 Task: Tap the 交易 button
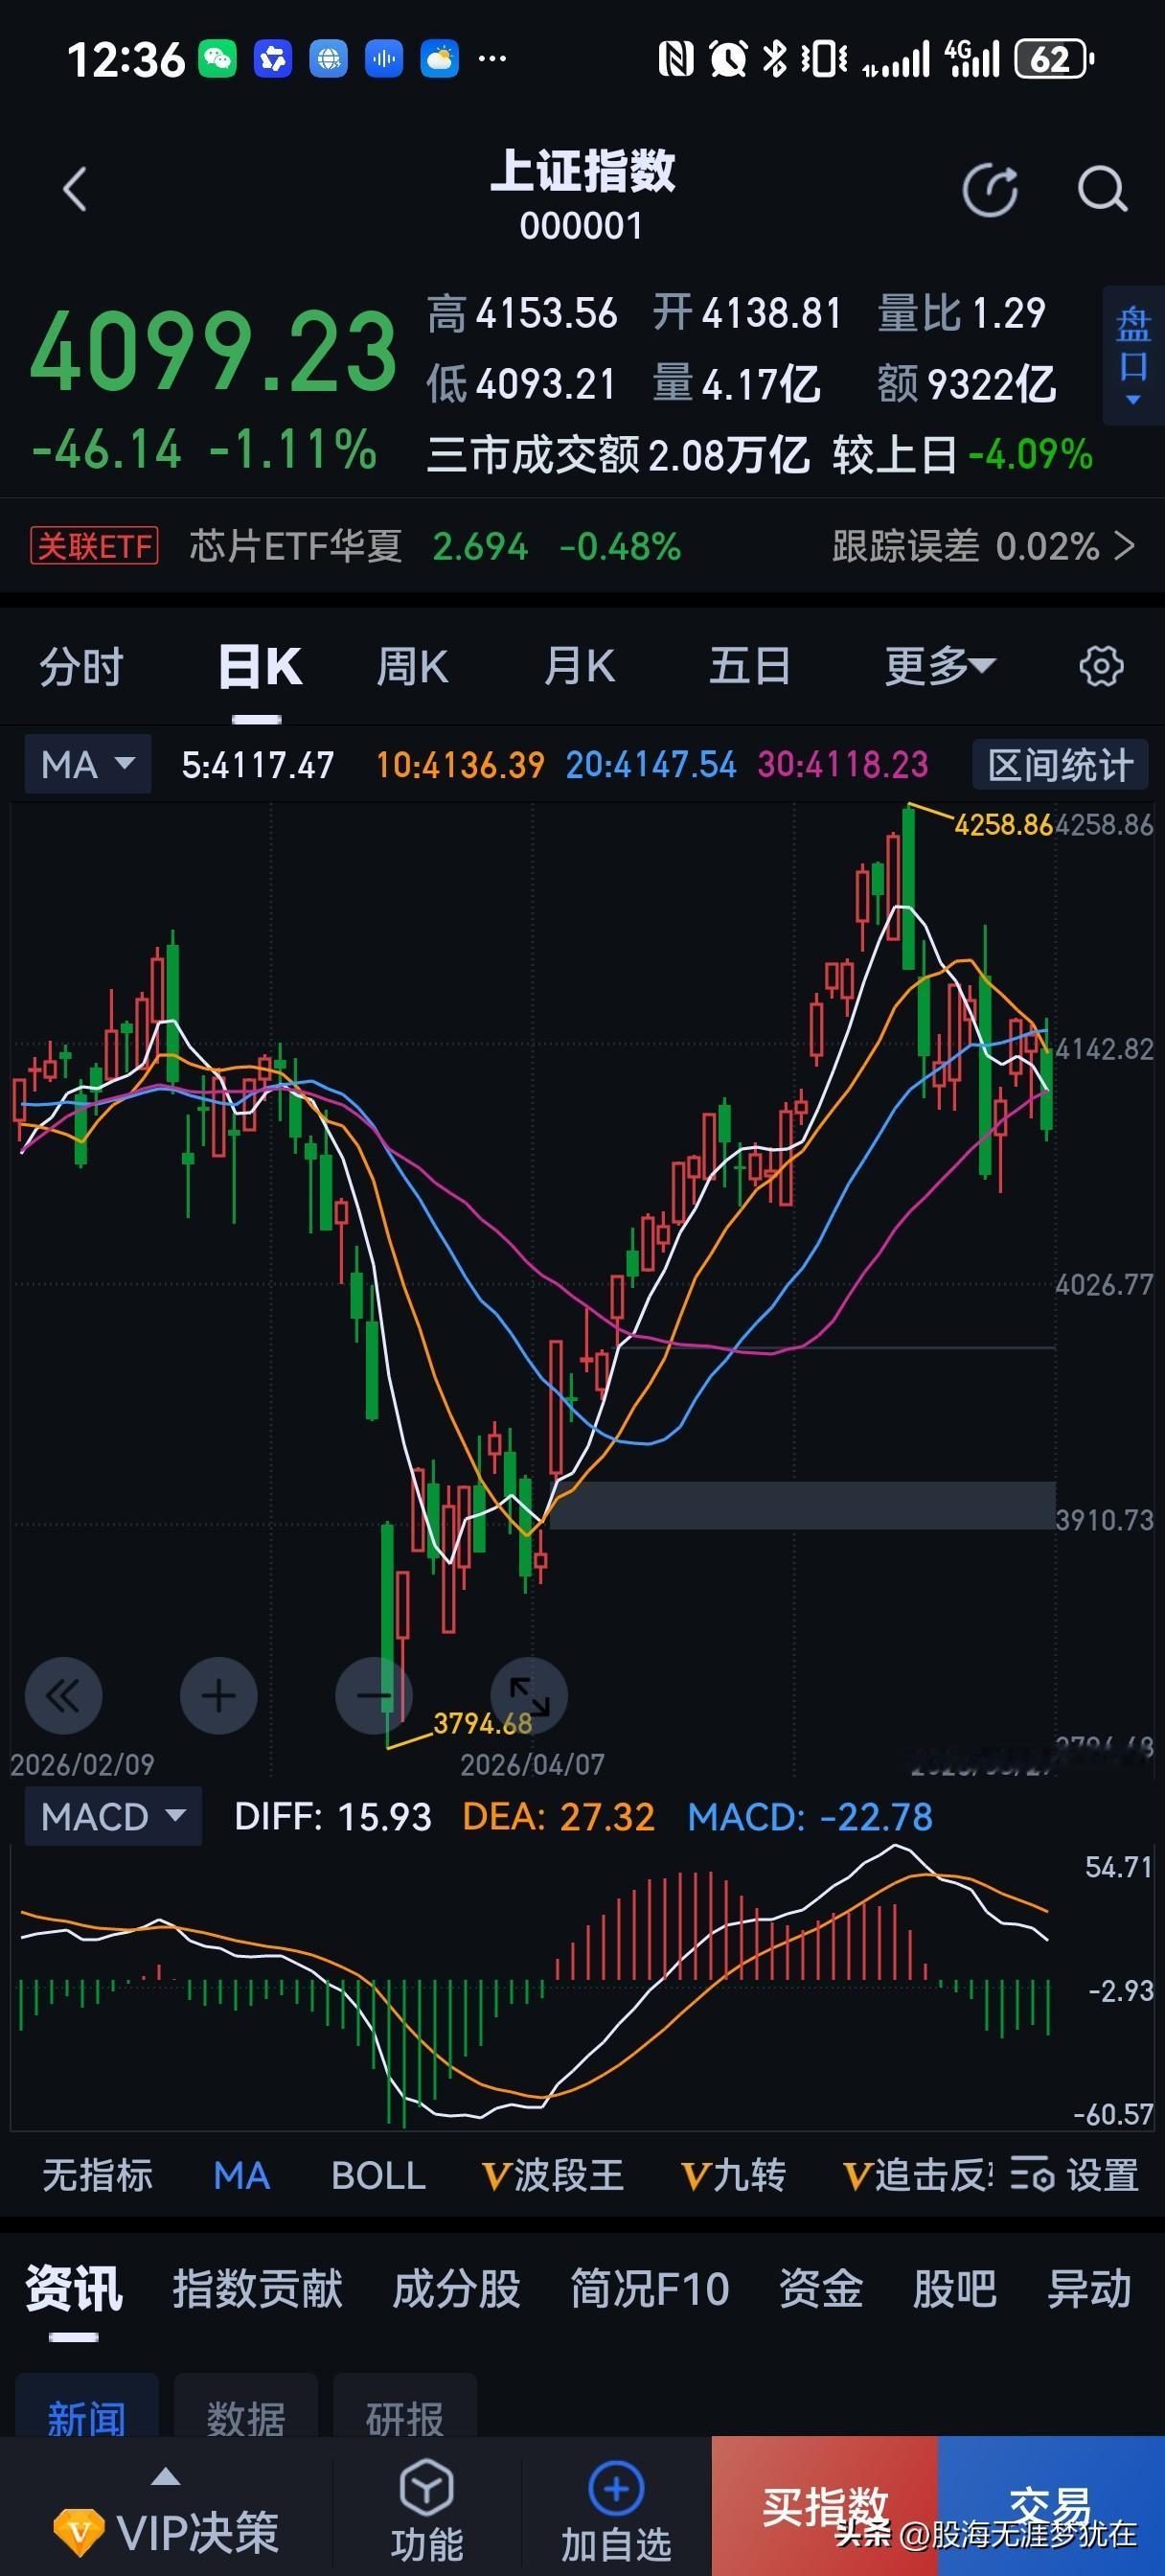(x=1051, y=2506)
